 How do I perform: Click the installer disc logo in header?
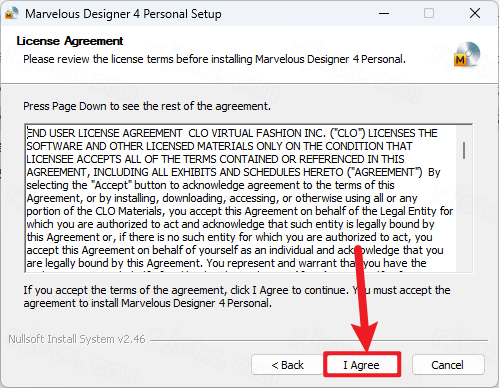(x=467, y=54)
